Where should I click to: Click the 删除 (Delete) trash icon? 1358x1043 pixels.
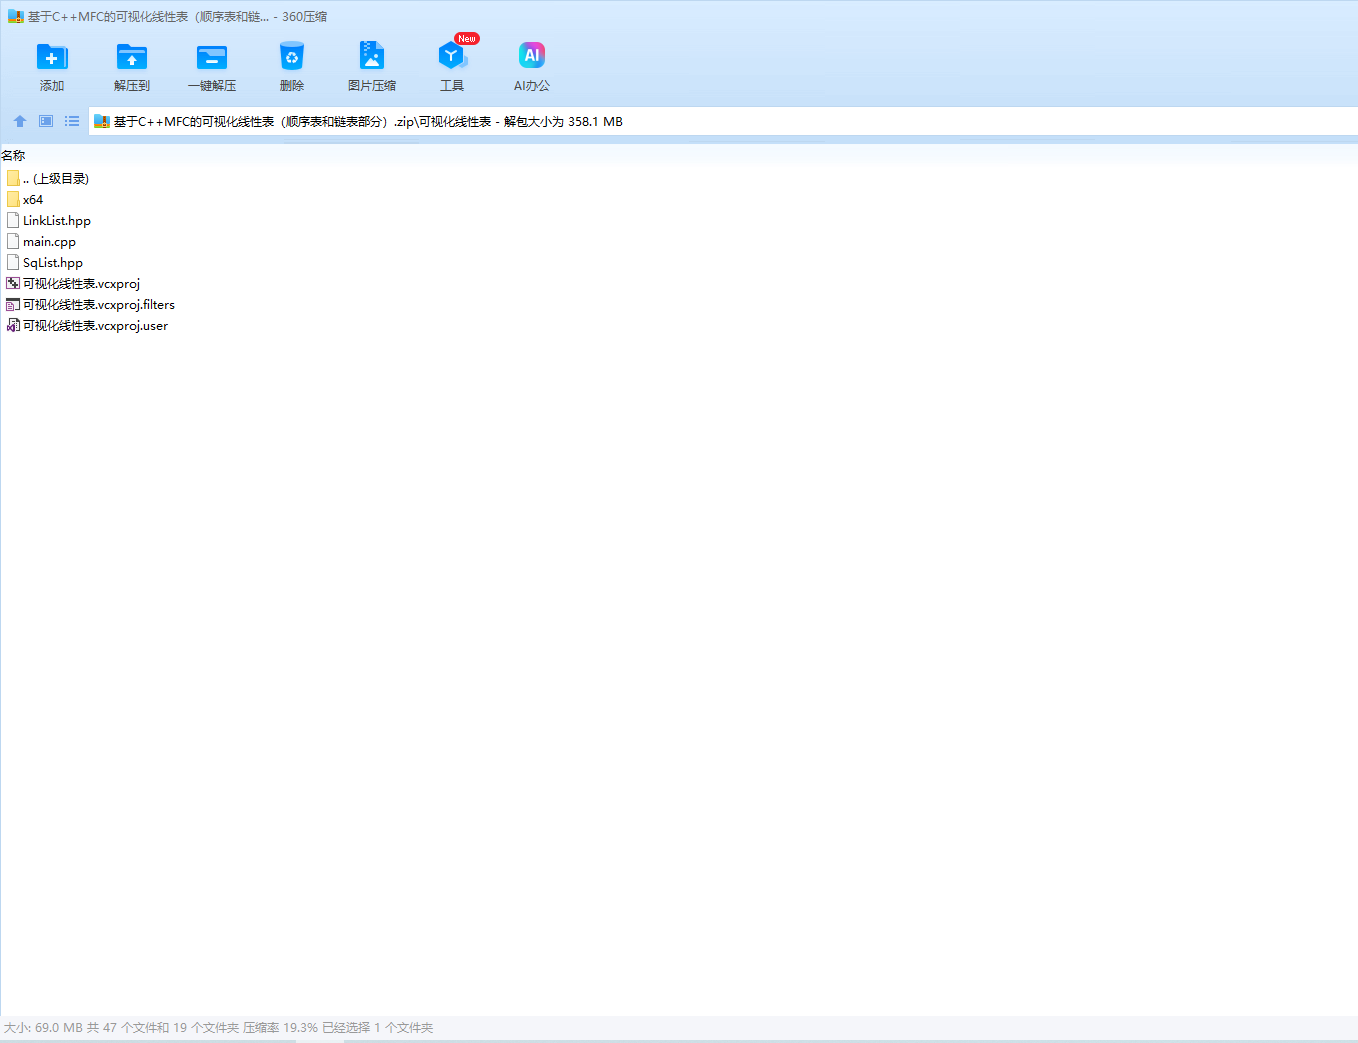pyautogui.click(x=292, y=57)
